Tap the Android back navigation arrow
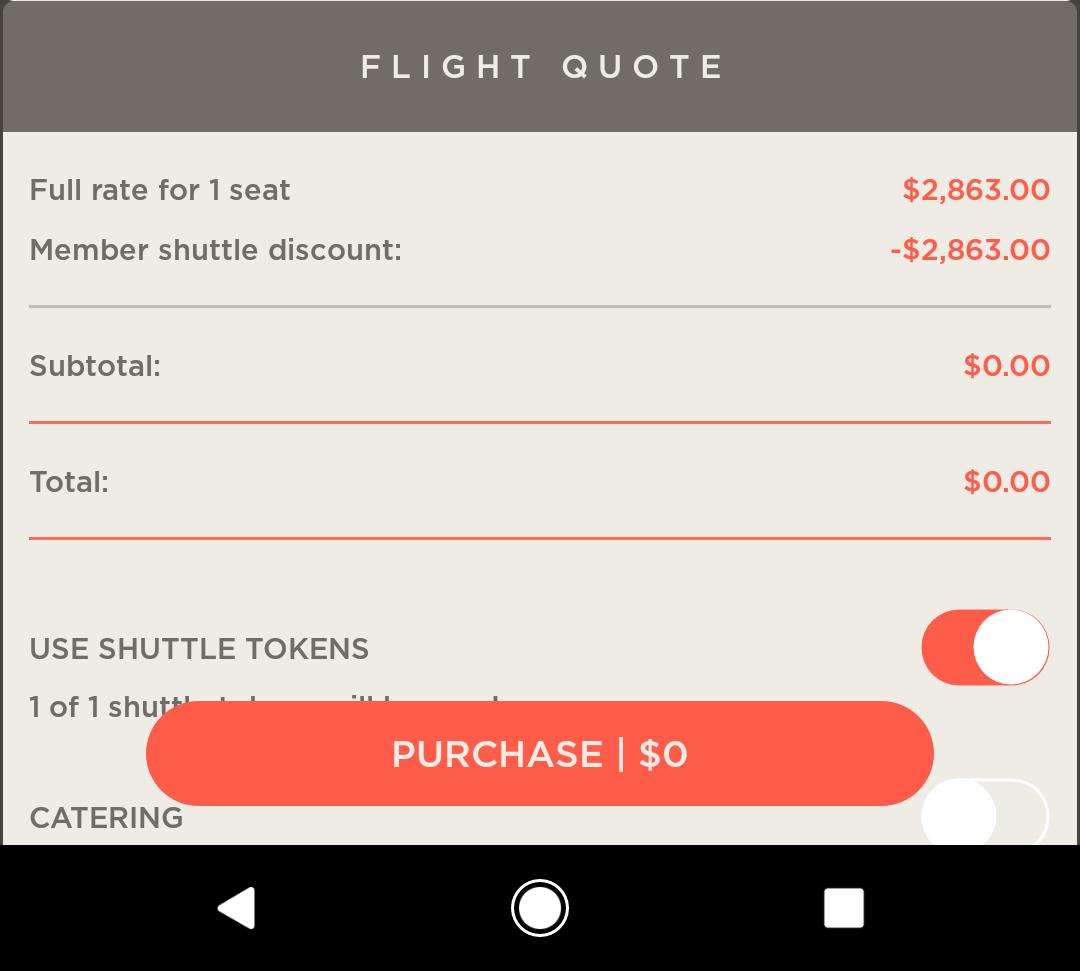Screen dimensions: 1080x971 click(236, 908)
